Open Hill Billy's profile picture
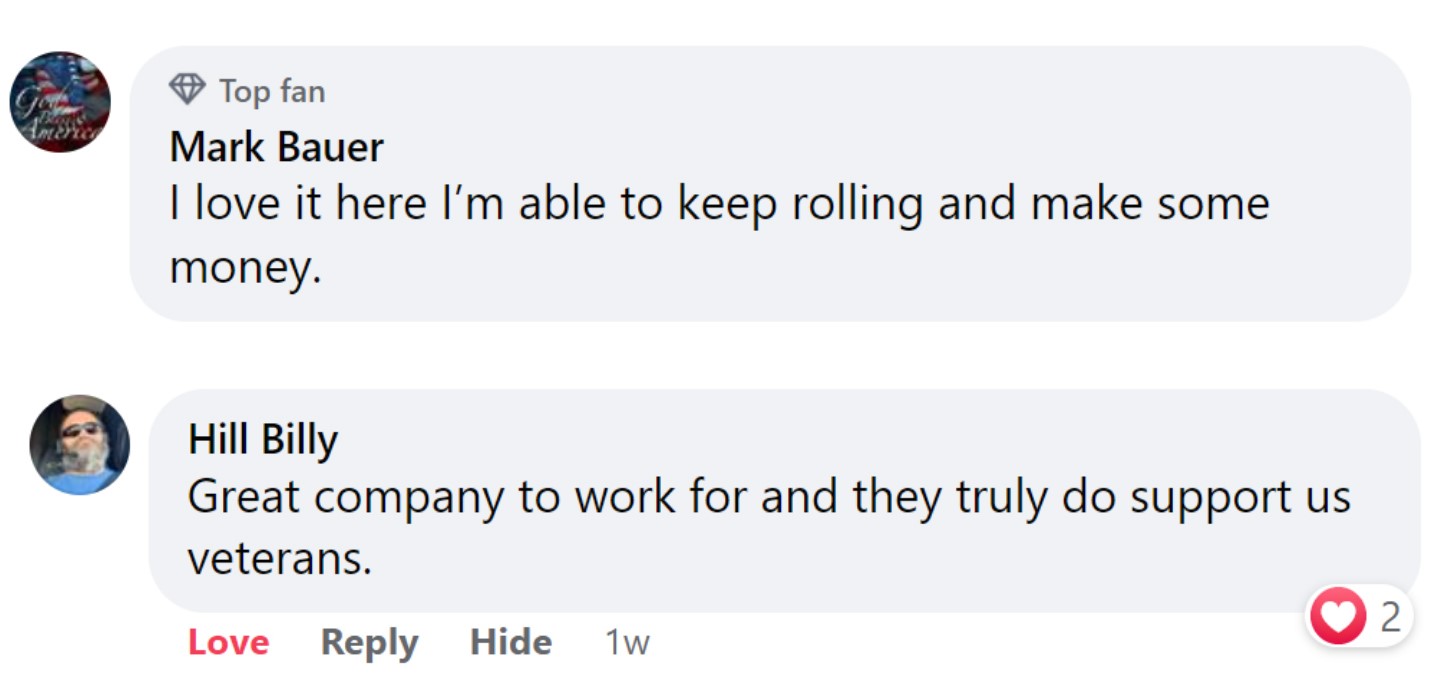 (80, 444)
